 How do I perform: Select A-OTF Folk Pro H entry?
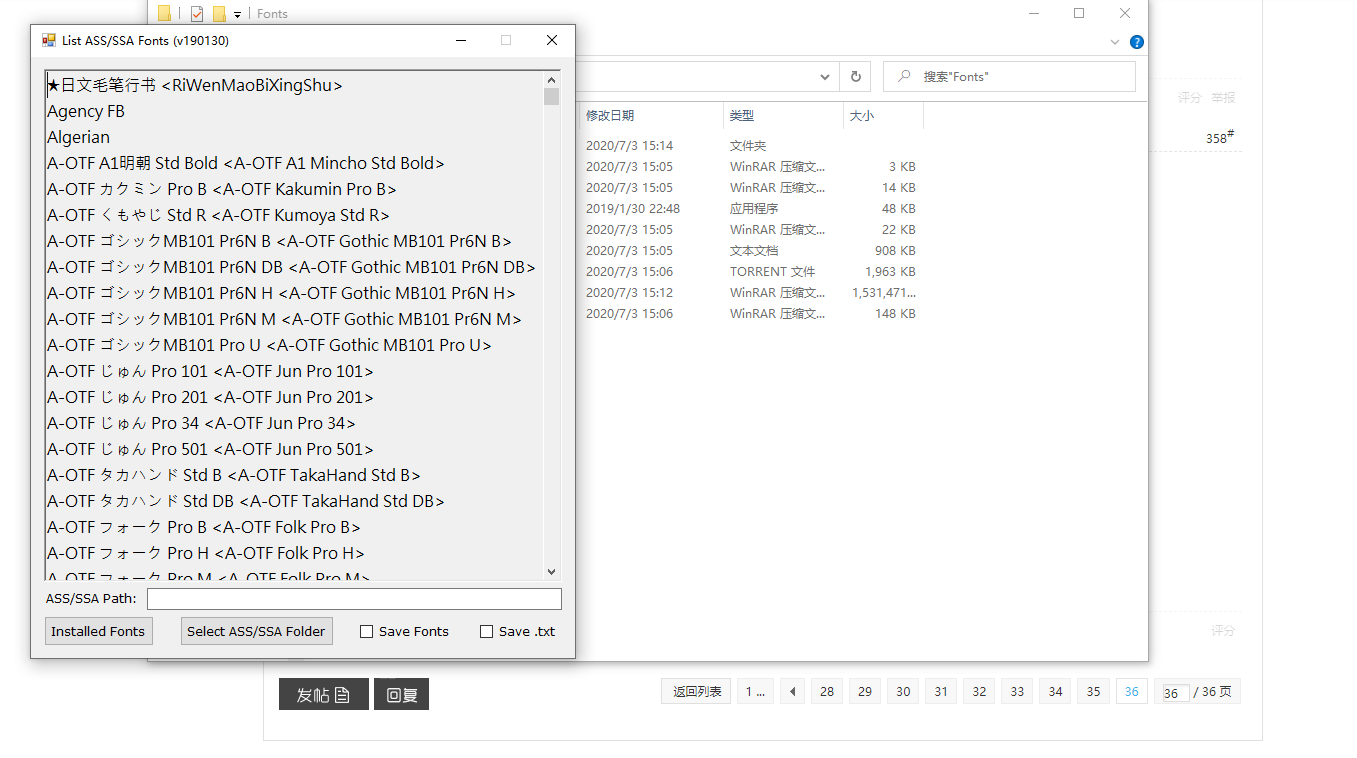click(206, 553)
